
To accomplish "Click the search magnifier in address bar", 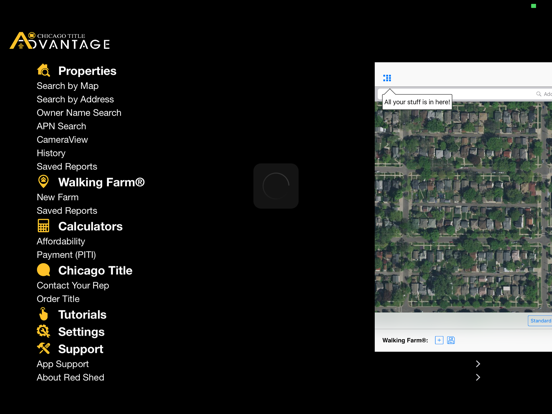I will click(x=539, y=94).
